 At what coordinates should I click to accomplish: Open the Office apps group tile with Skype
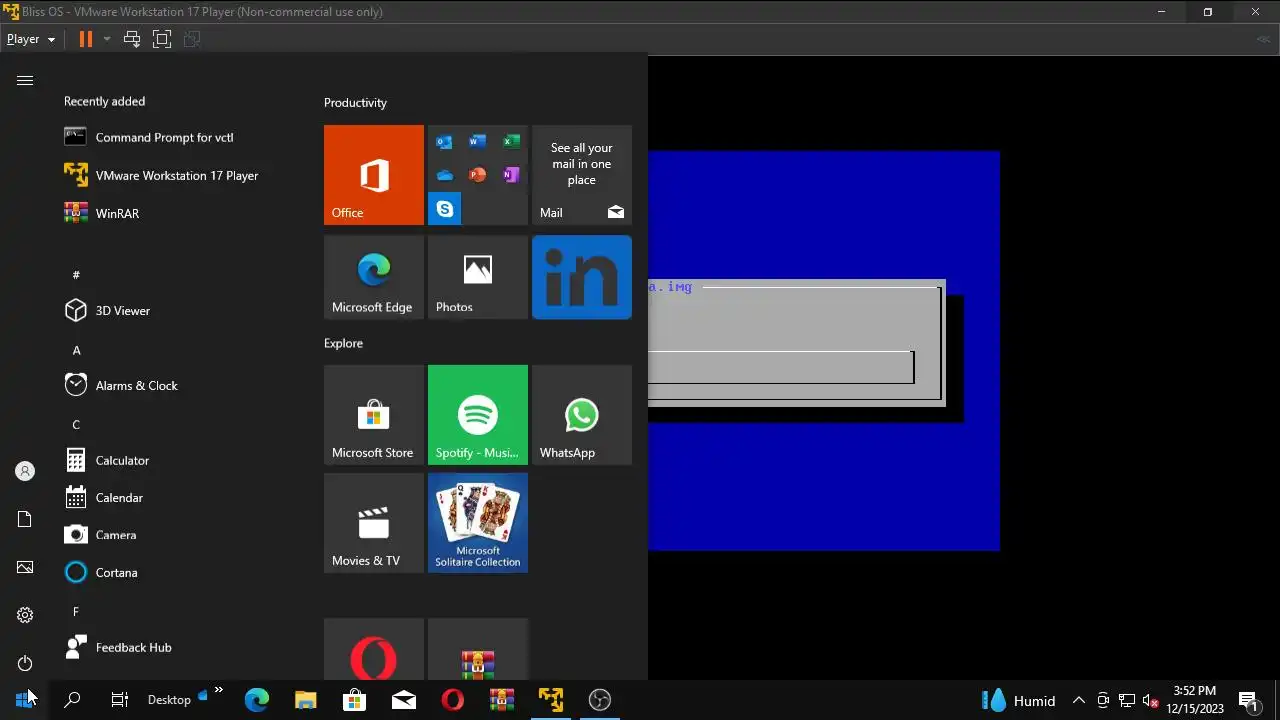[478, 175]
